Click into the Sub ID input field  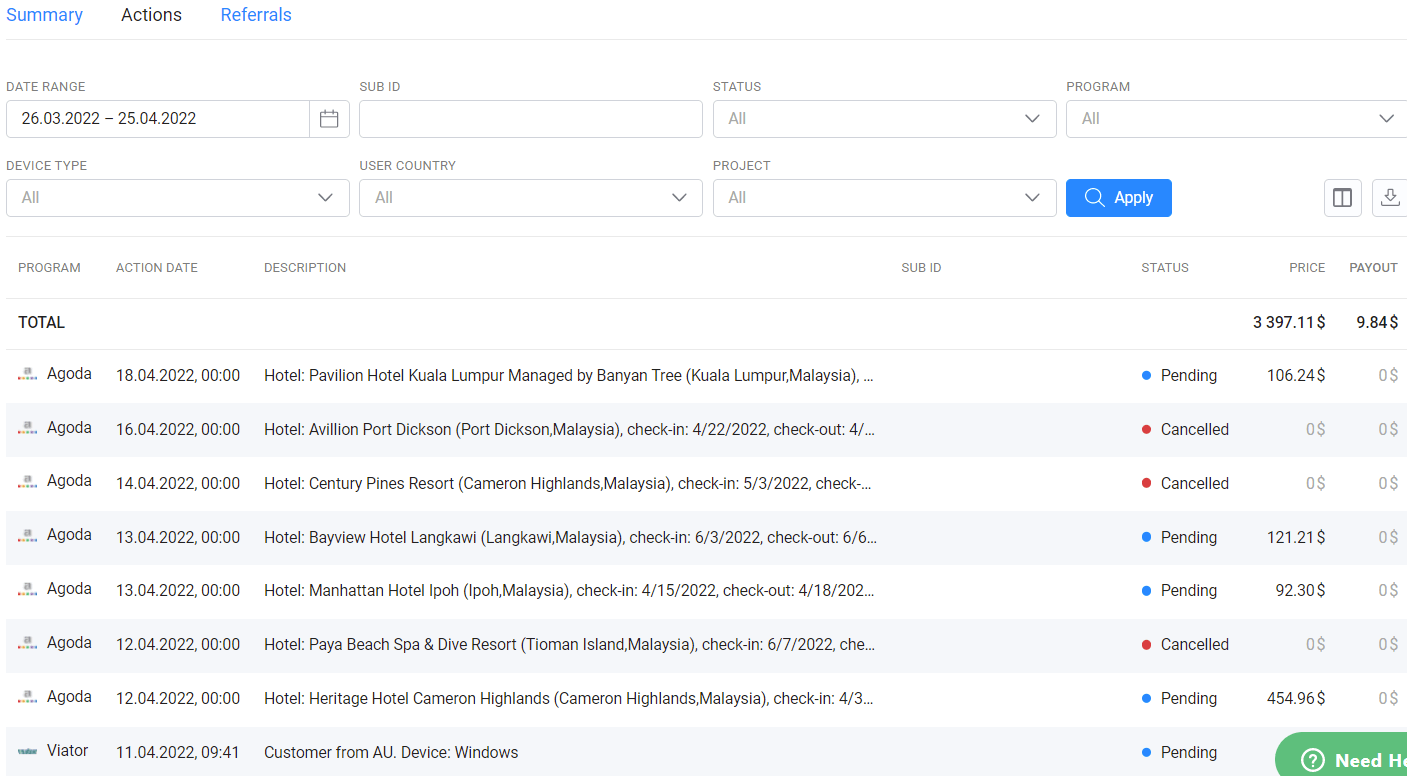tap(530, 119)
